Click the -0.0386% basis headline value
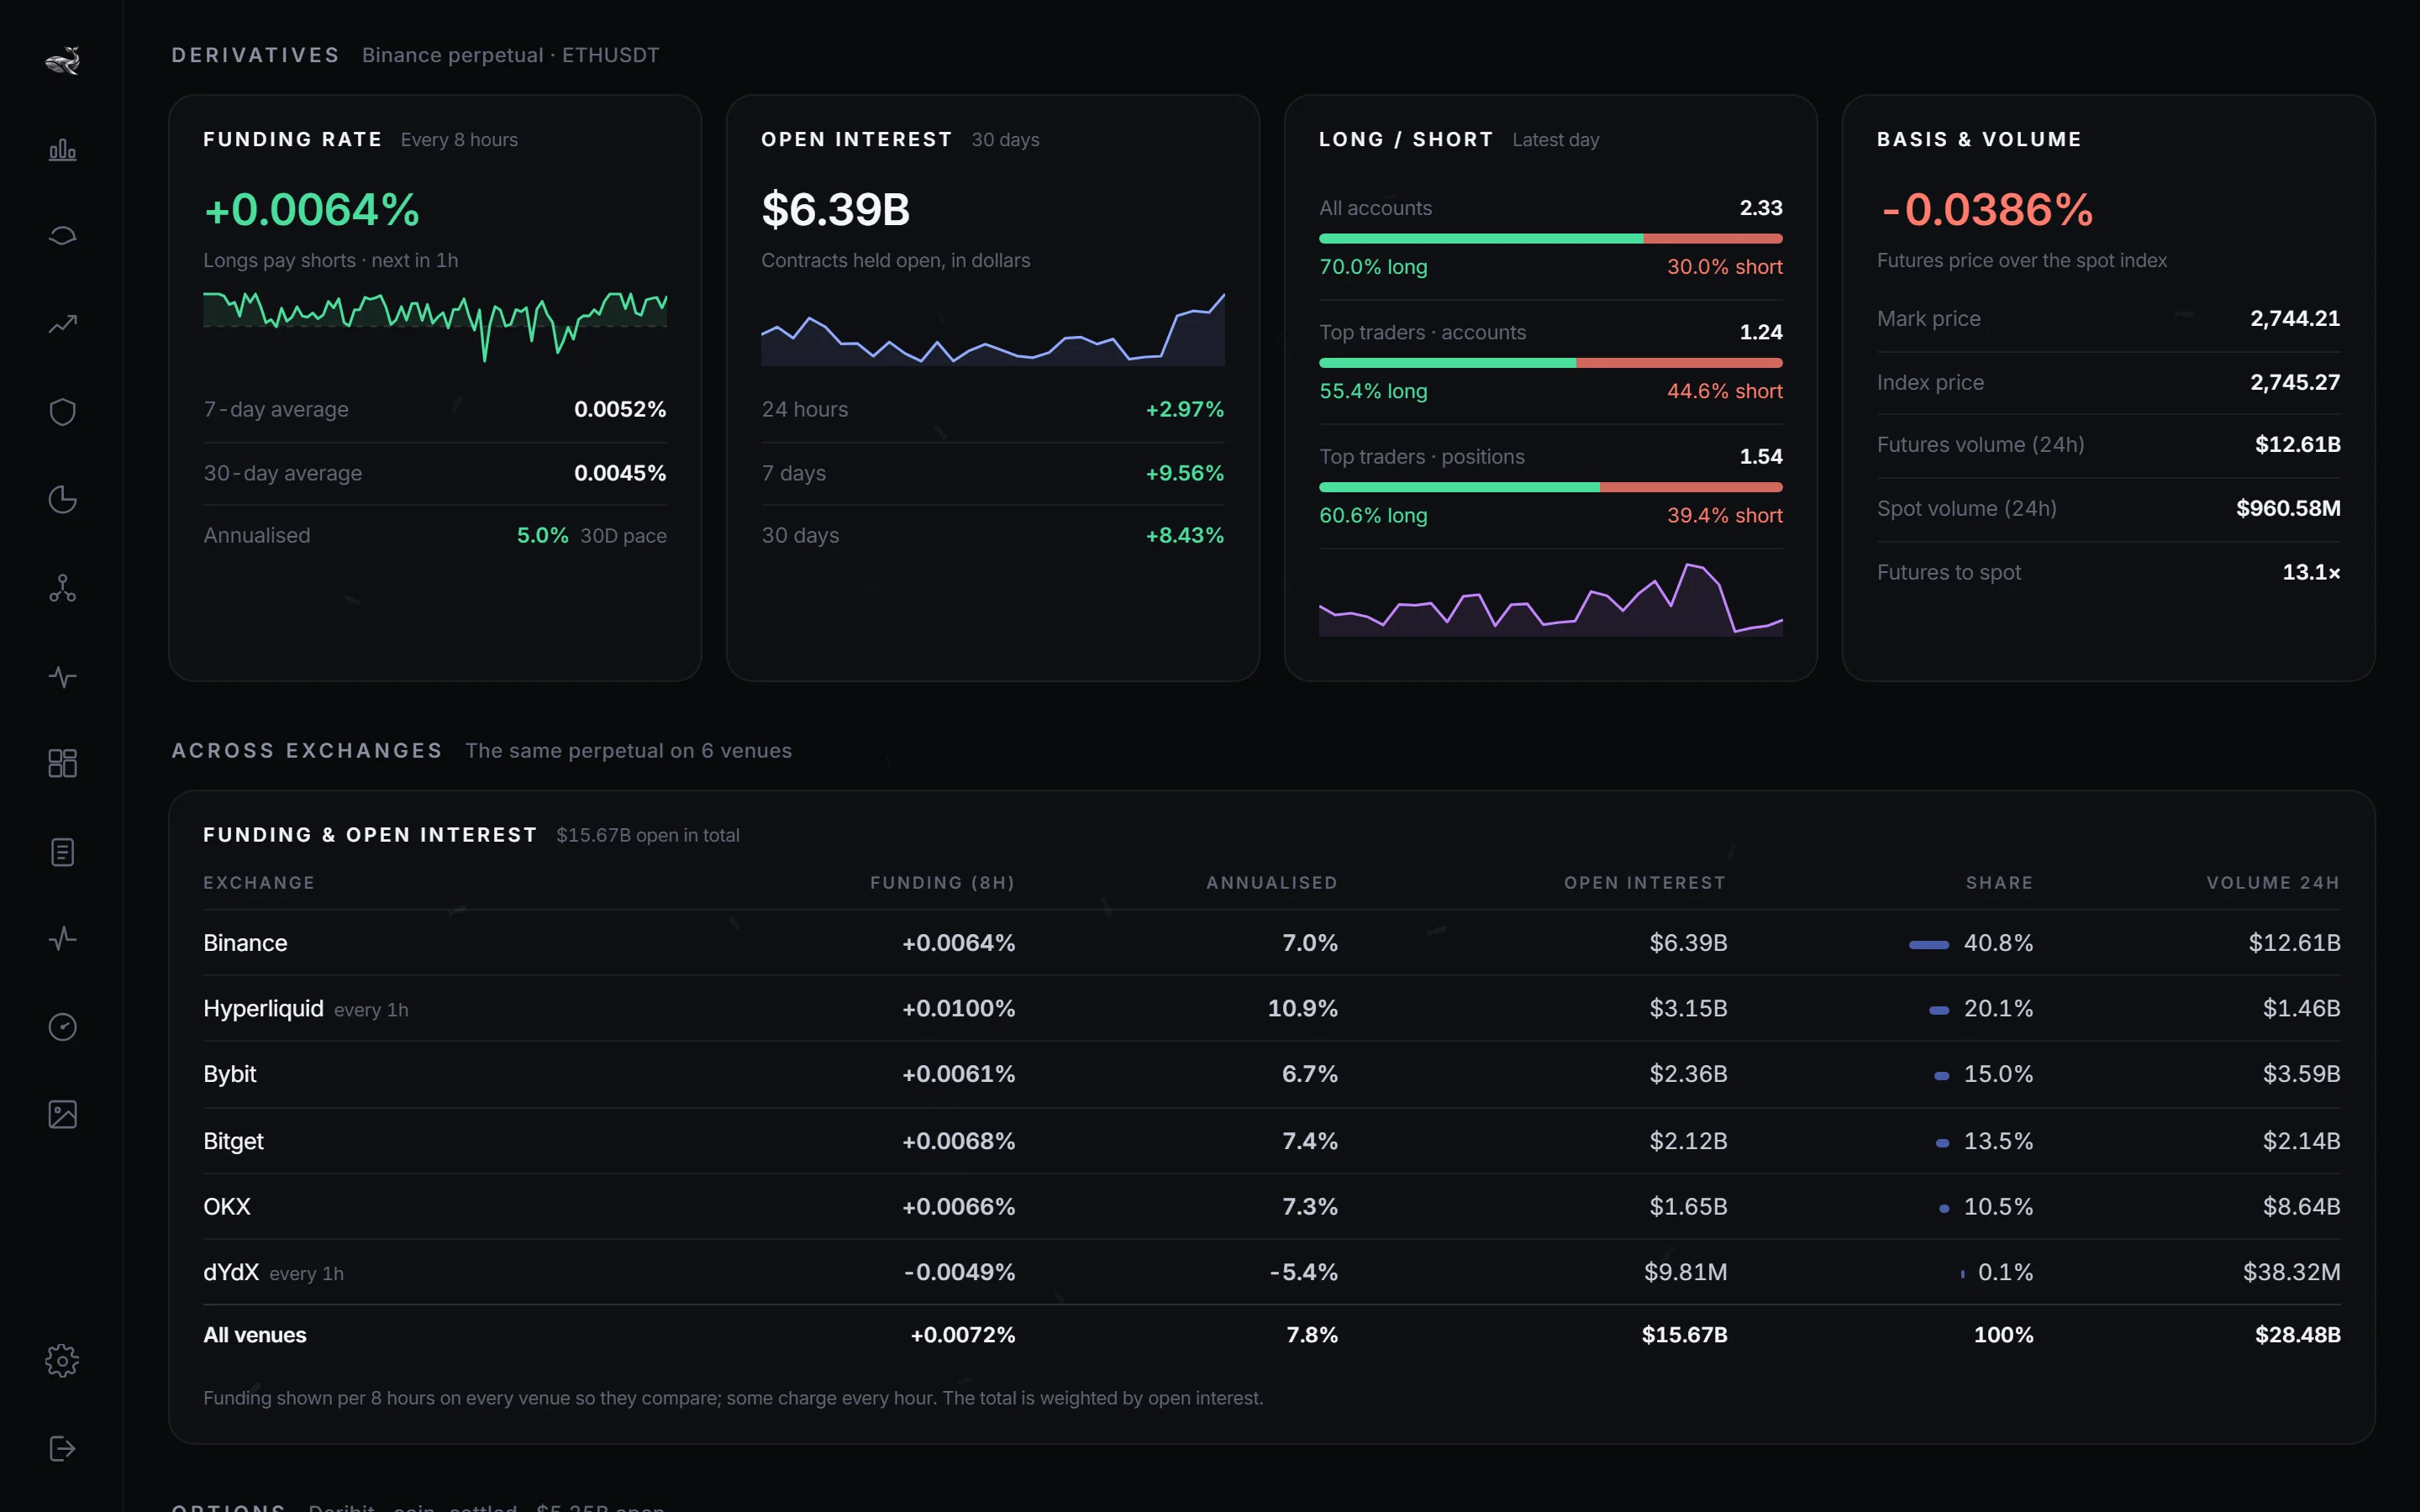The image size is (2420, 1512). (x=1986, y=210)
